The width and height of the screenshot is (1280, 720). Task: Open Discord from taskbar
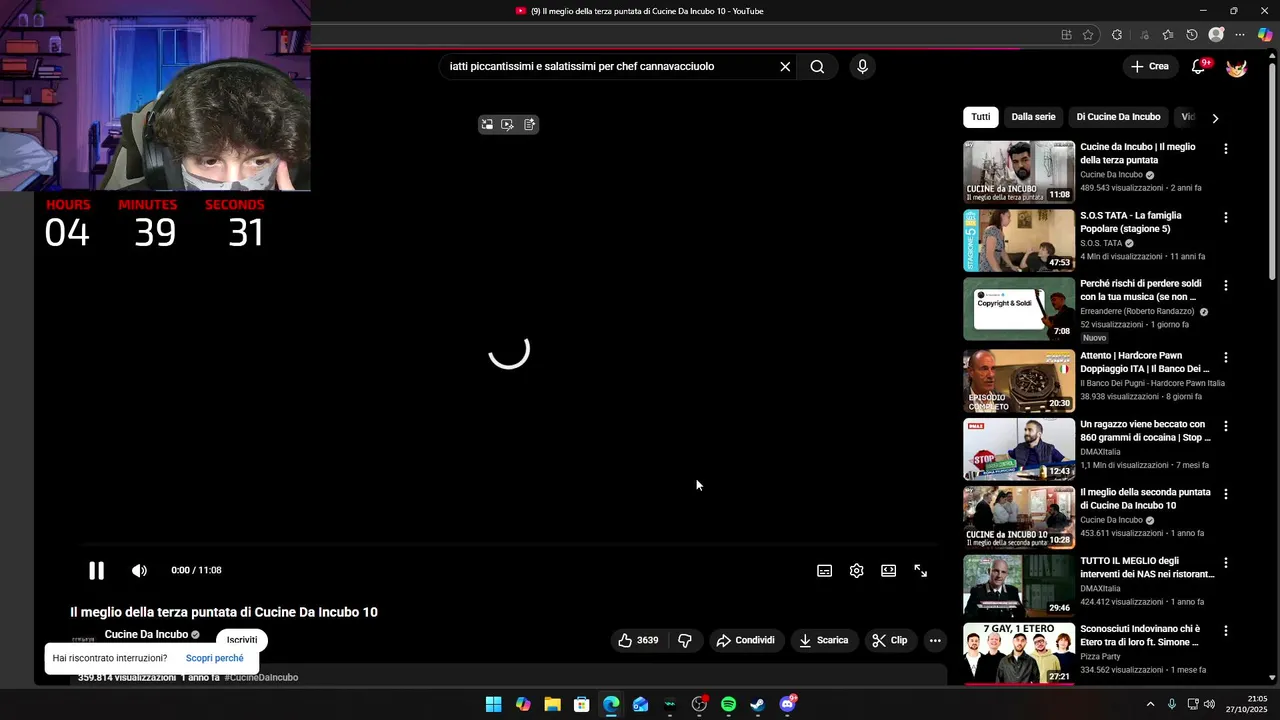(x=787, y=705)
